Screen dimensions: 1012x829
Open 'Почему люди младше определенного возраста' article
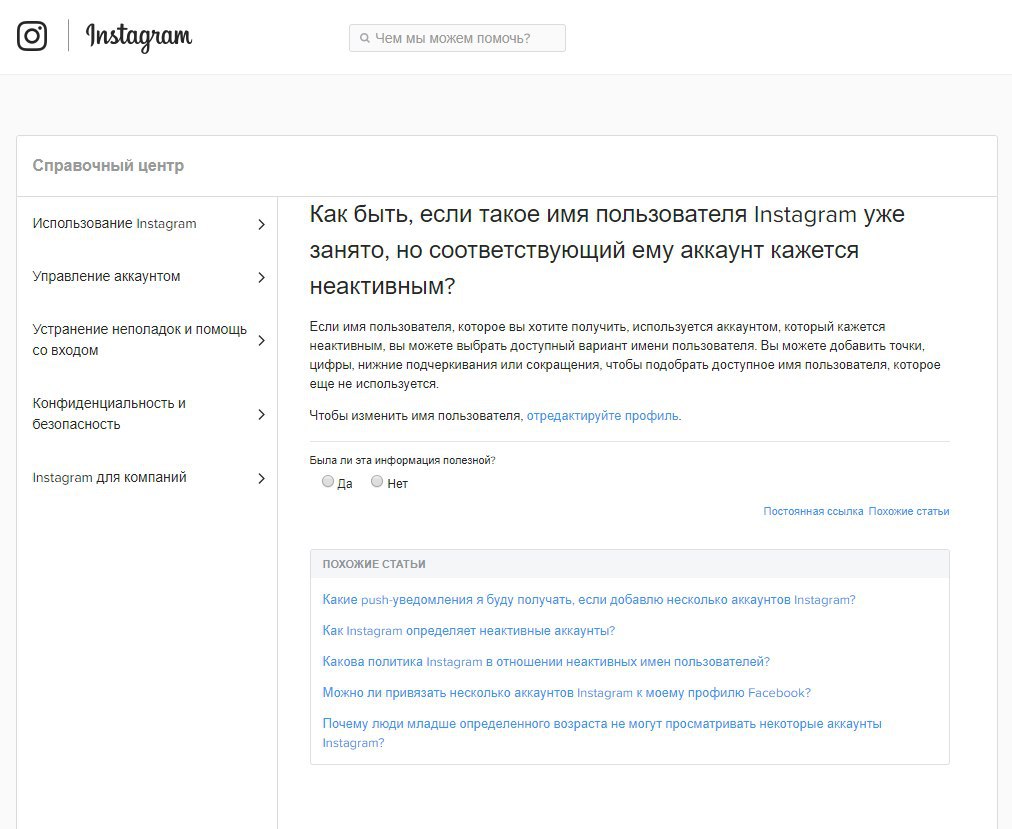pyautogui.click(x=602, y=733)
